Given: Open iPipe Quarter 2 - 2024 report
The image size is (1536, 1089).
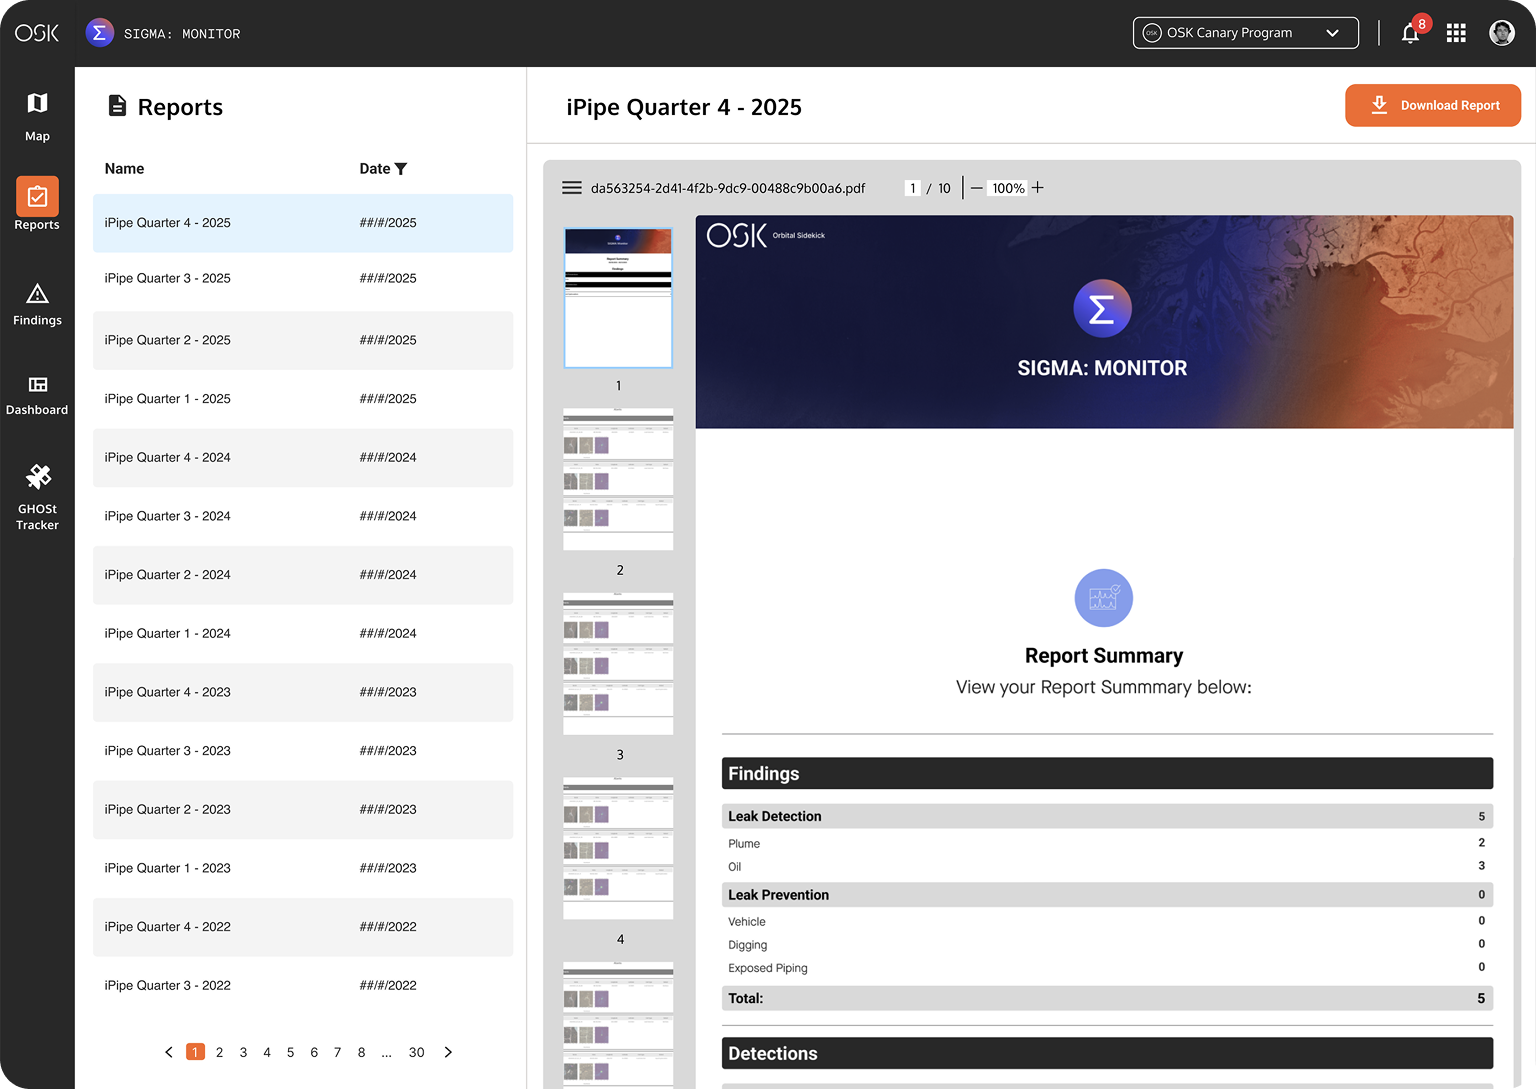Looking at the screenshot, I should pos(303,575).
